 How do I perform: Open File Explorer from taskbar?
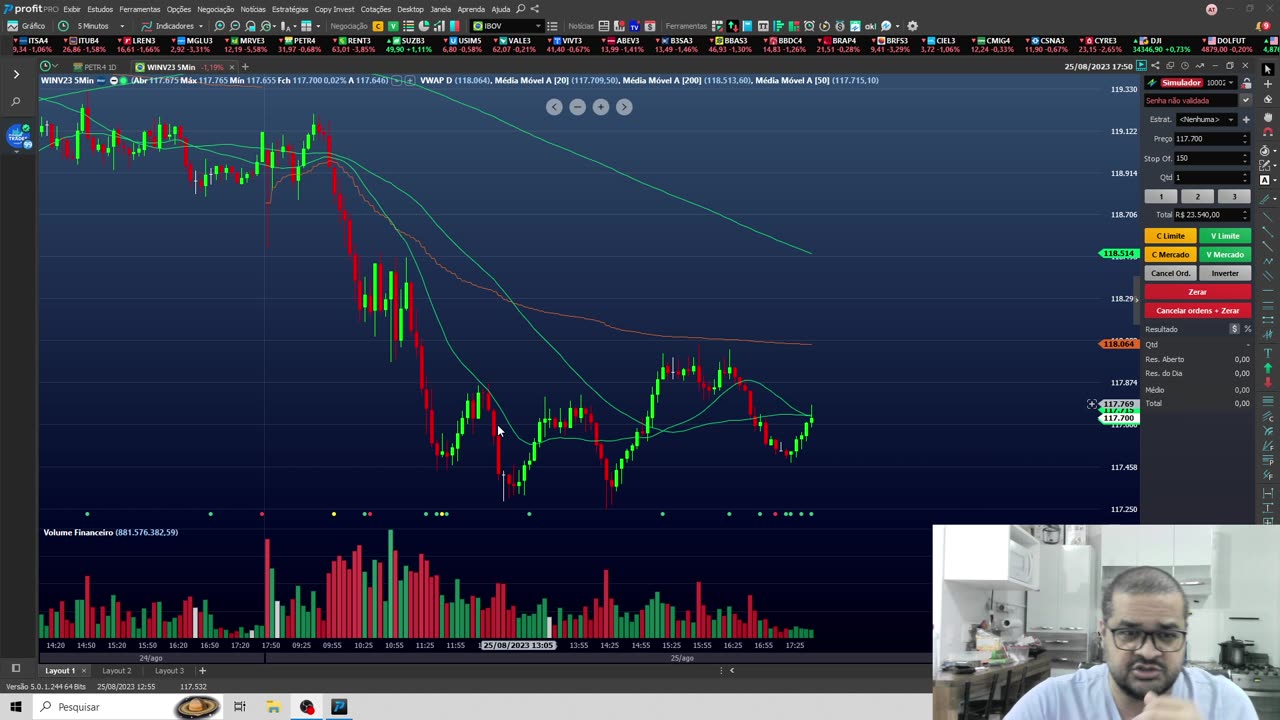coord(273,707)
